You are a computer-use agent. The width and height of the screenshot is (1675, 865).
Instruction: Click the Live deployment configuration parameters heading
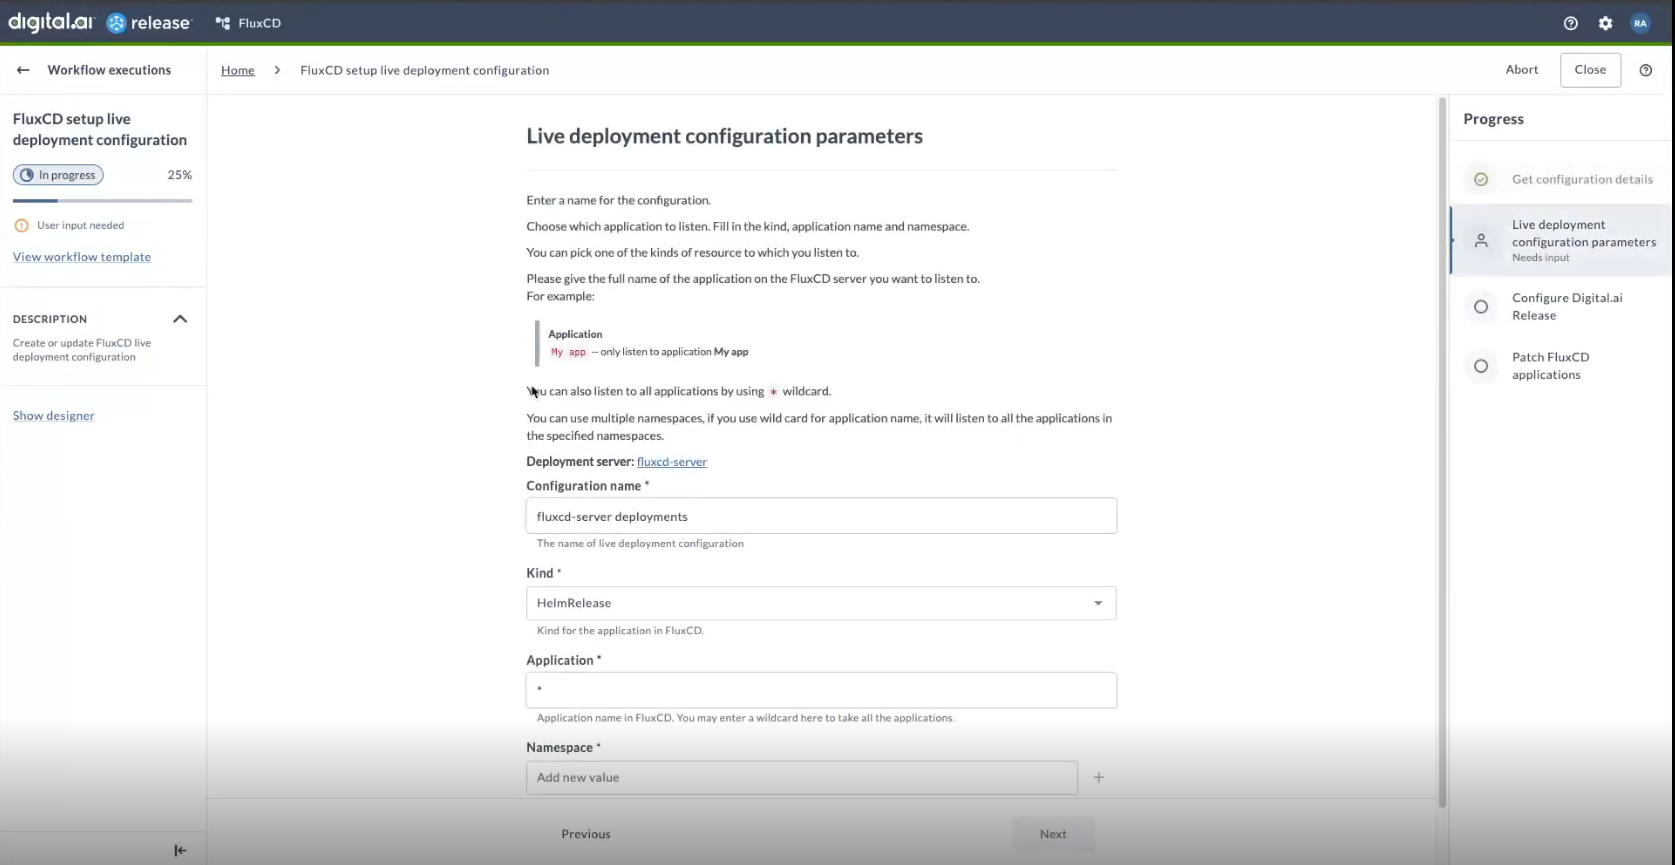724,136
